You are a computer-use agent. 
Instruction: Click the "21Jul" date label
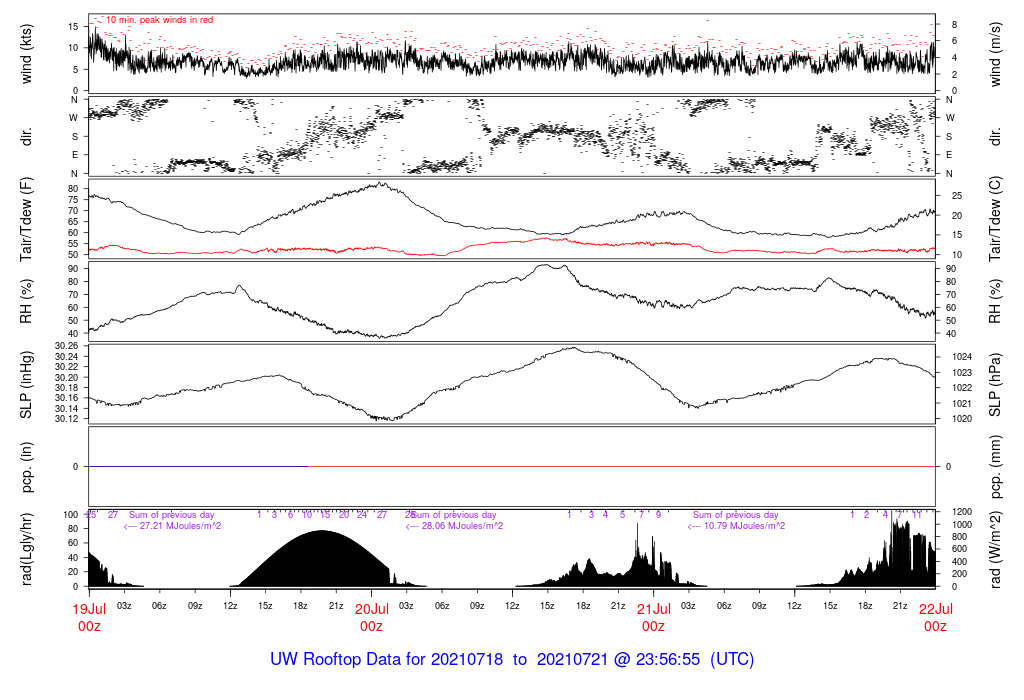click(x=654, y=609)
